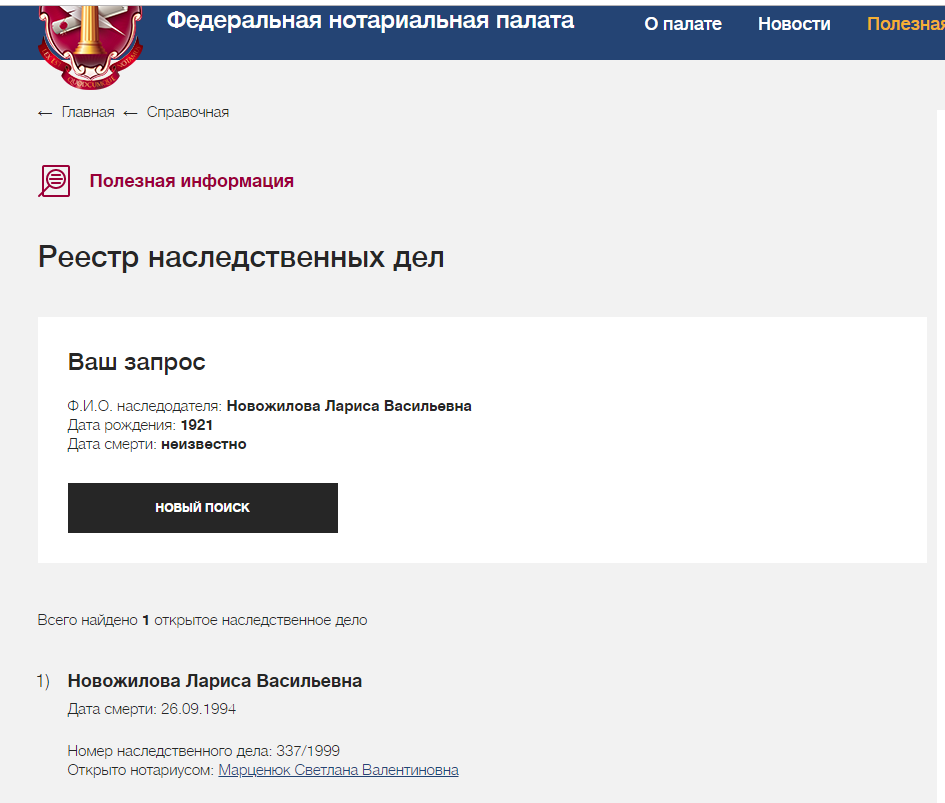Open the Полезная section in the navigation bar
Screen dimensions: 945x803
click(905, 24)
